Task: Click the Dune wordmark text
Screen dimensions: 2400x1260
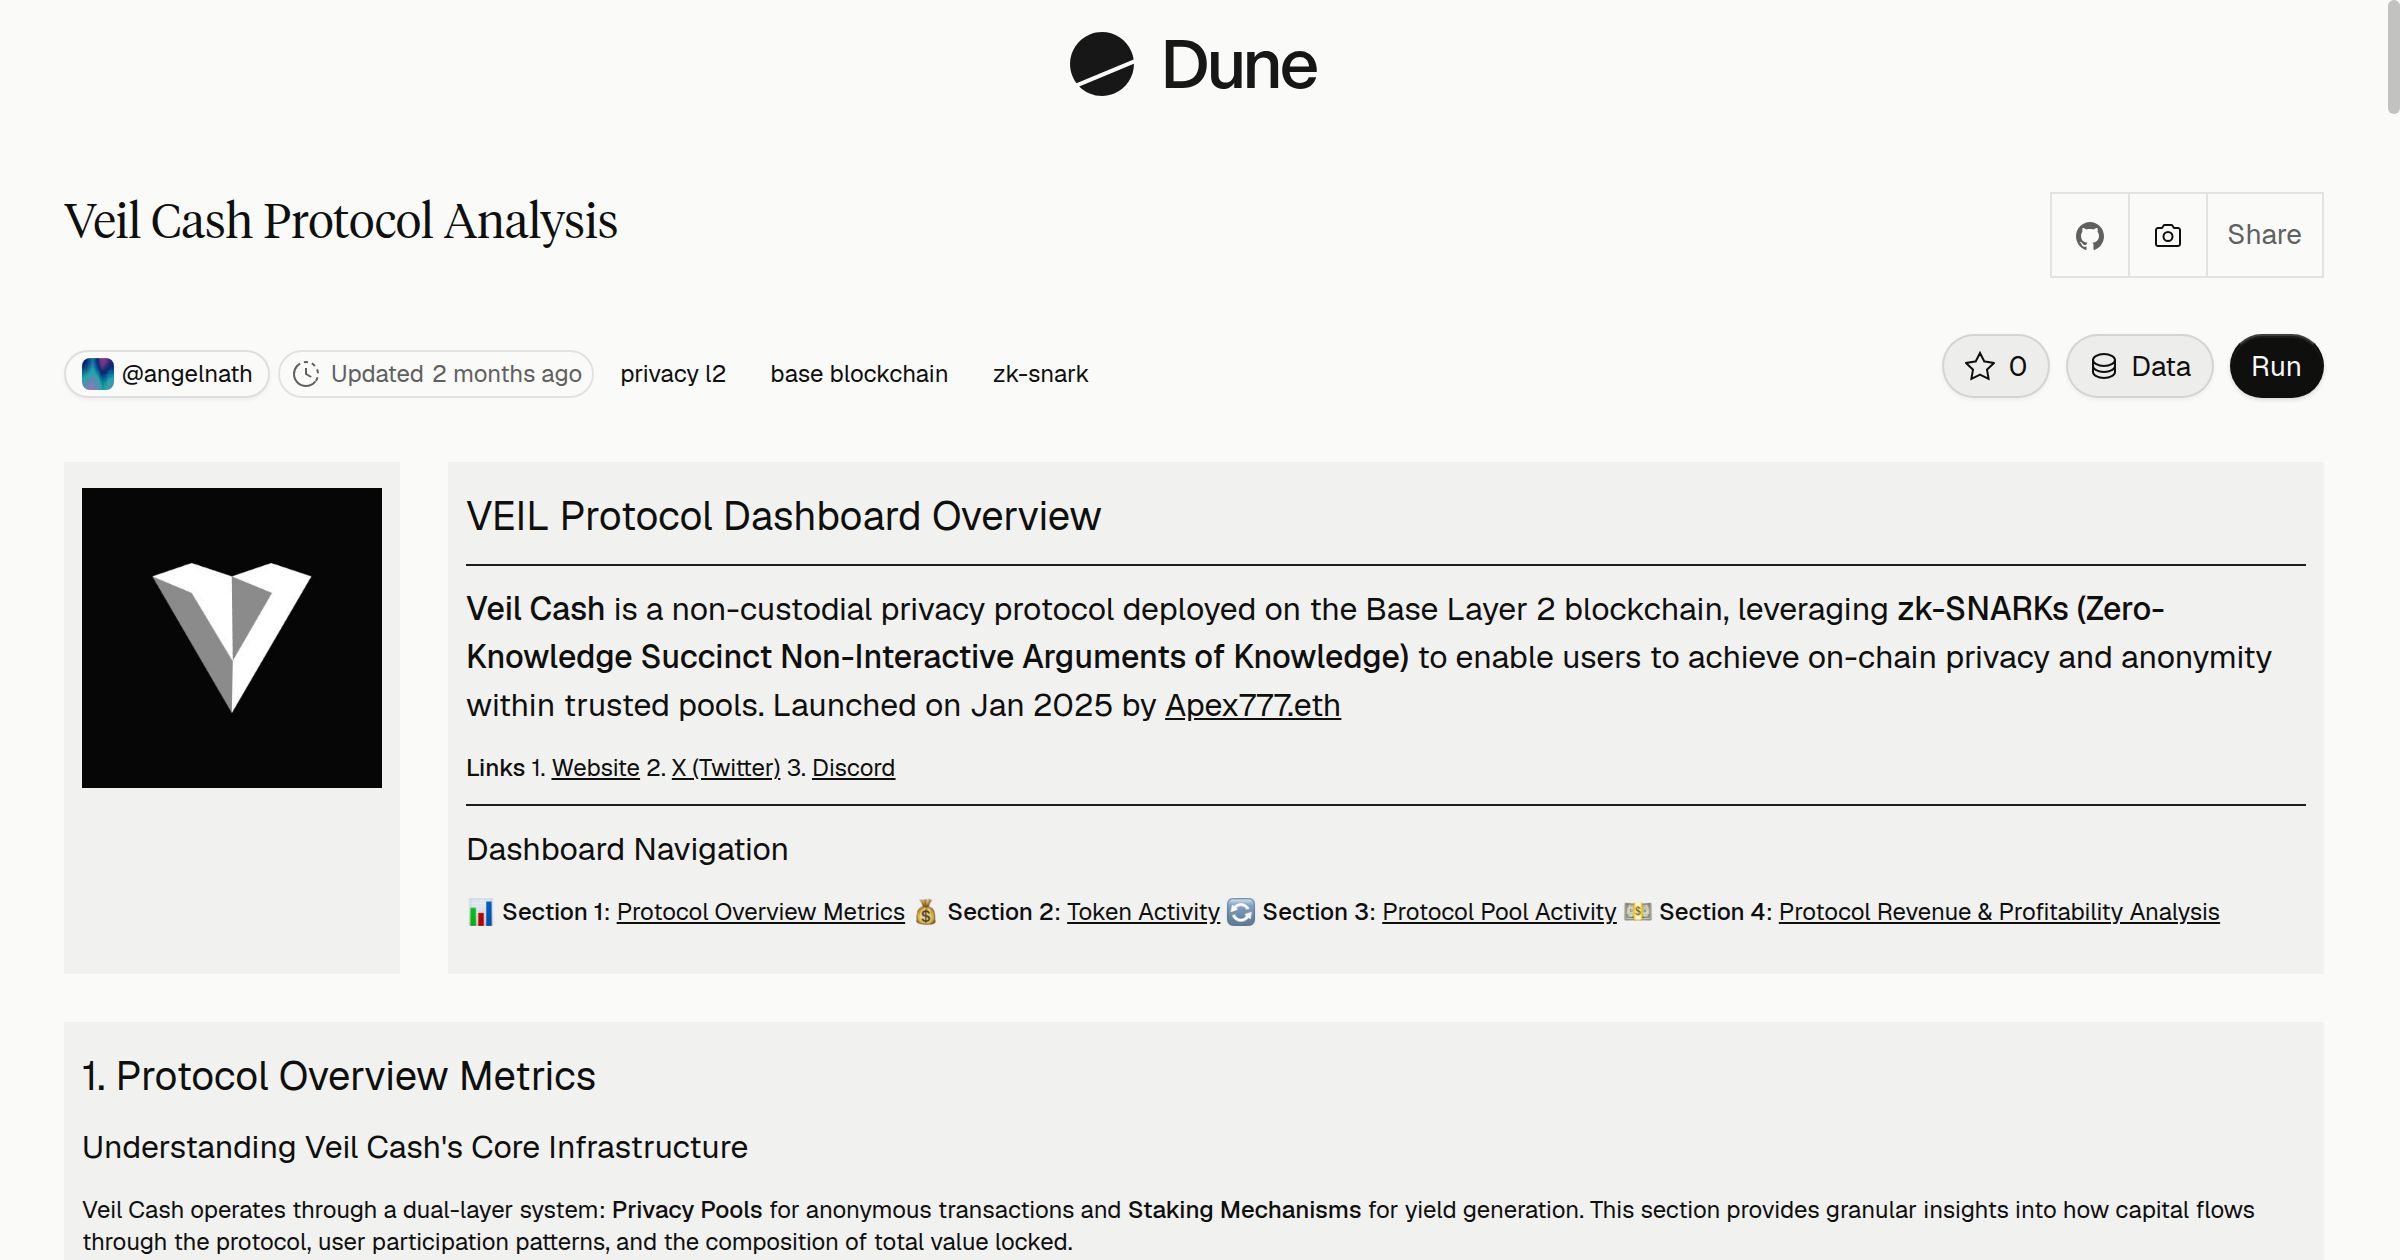Action: click(1239, 65)
